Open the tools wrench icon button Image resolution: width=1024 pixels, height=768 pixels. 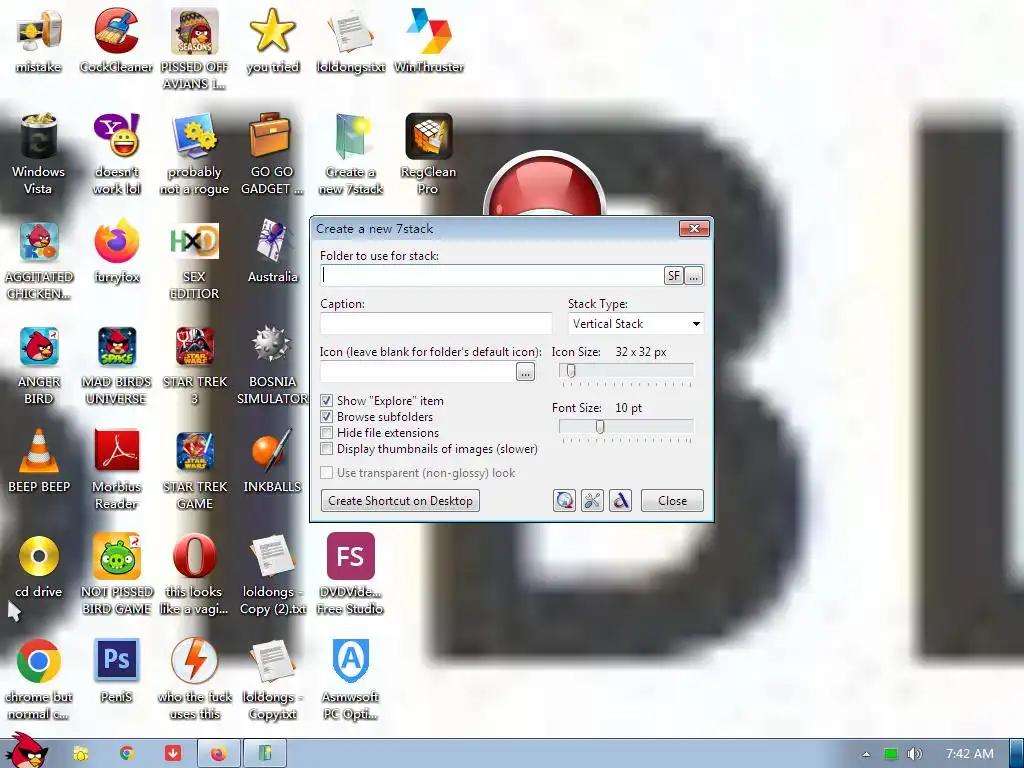pos(592,501)
